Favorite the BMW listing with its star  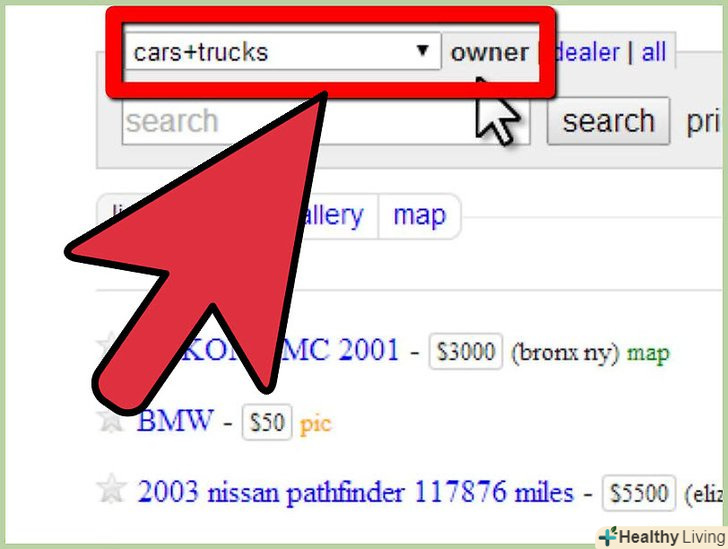110,420
